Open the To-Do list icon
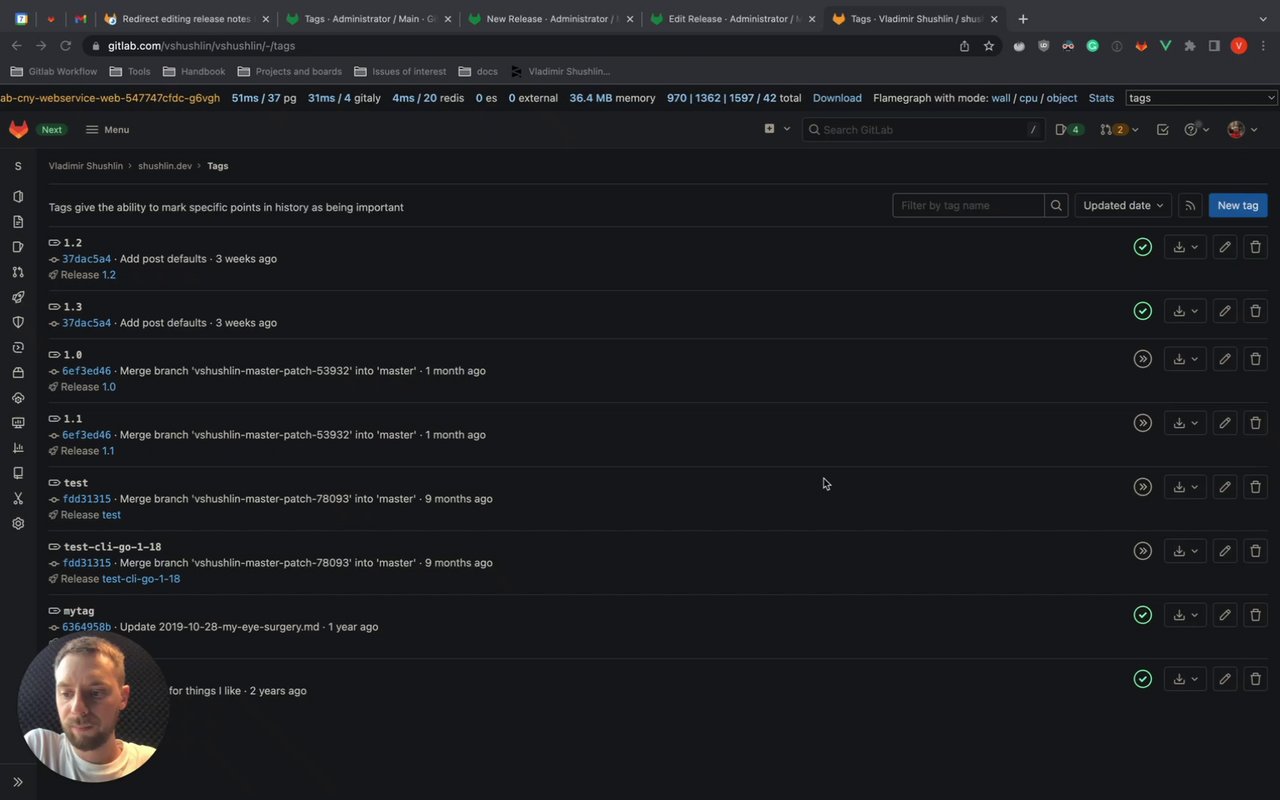This screenshot has width=1280, height=800. tap(1162, 129)
